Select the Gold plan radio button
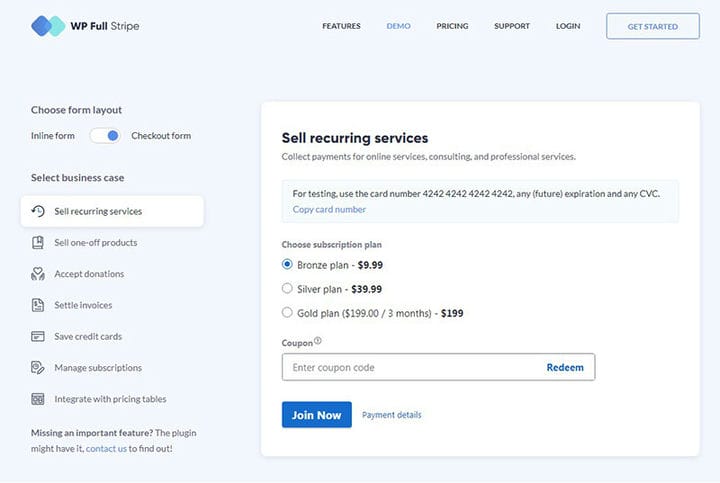720x483 pixels. pos(287,313)
